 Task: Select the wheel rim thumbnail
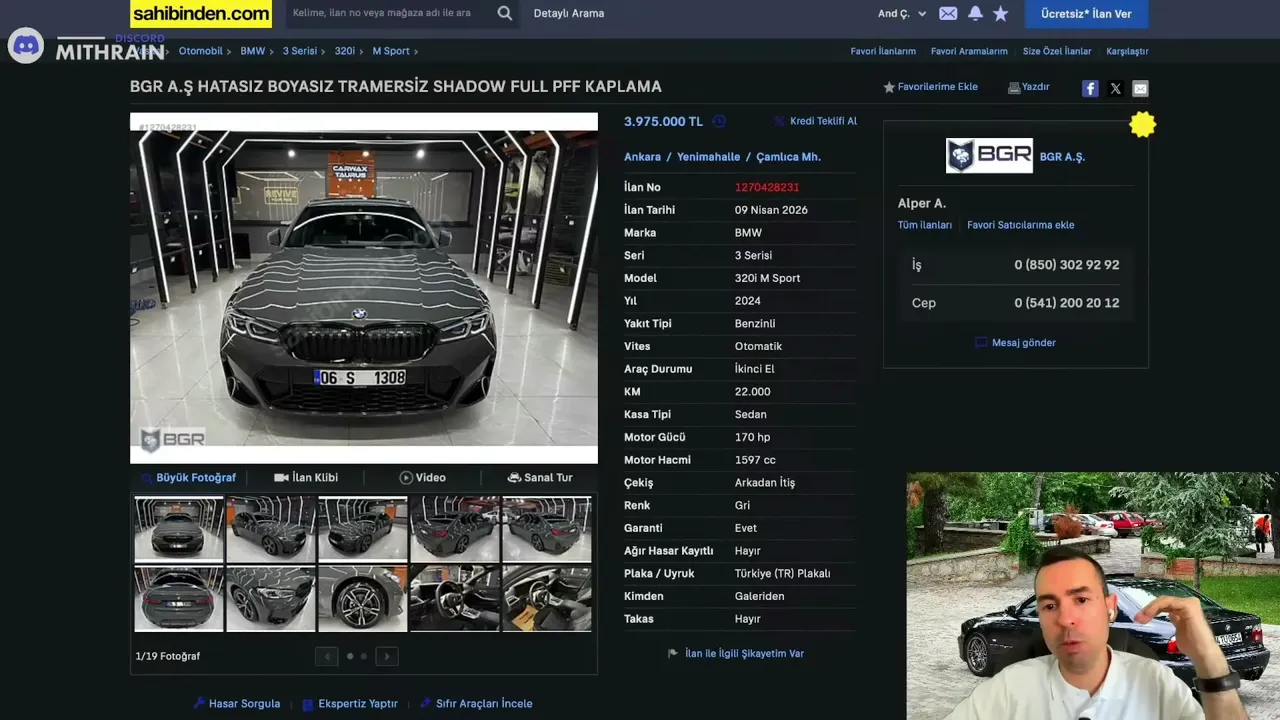363,599
